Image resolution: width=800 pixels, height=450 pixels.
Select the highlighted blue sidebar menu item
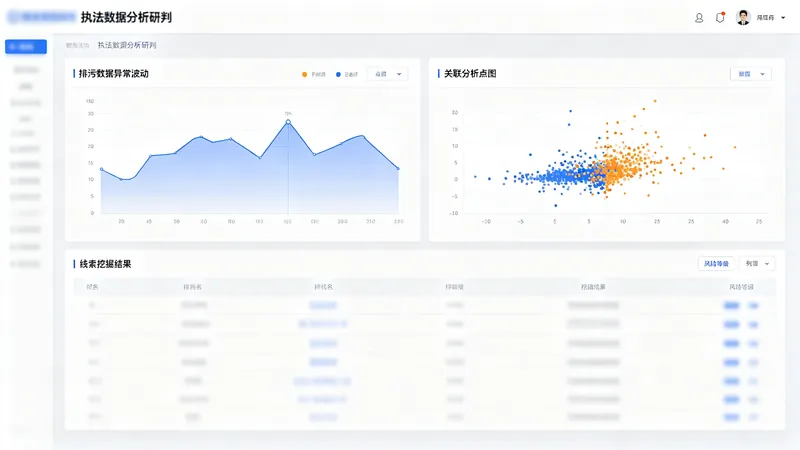(26, 46)
